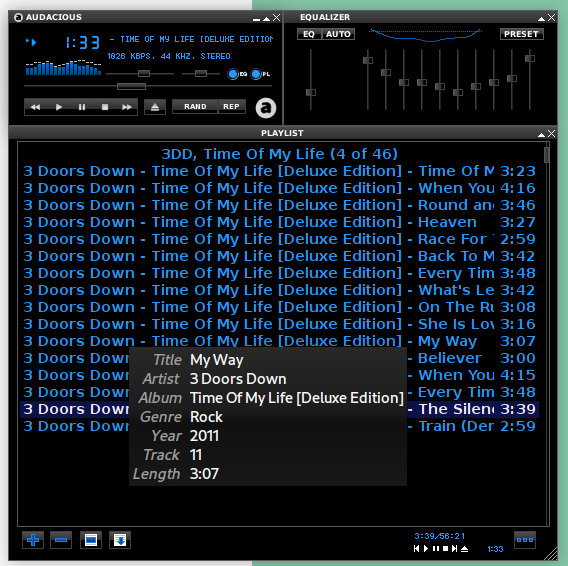Click mini play button in playlist footer
Screen dimensions: 568x566
pyautogui.click(x=426, y=549)
